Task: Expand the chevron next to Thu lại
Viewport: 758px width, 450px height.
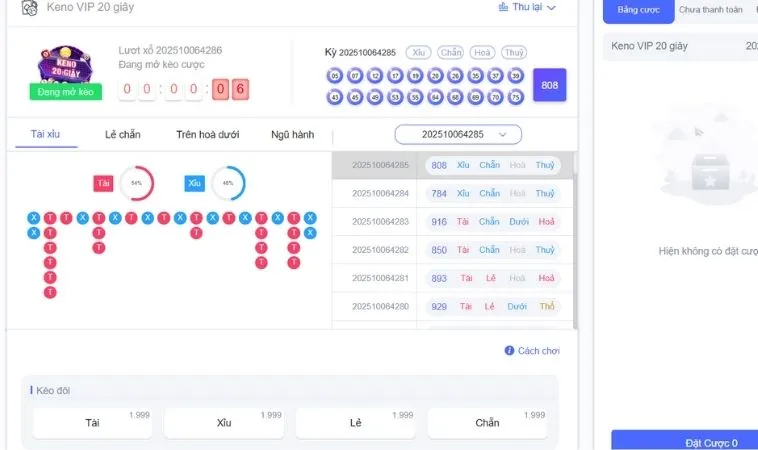Action: click(551, 8)
